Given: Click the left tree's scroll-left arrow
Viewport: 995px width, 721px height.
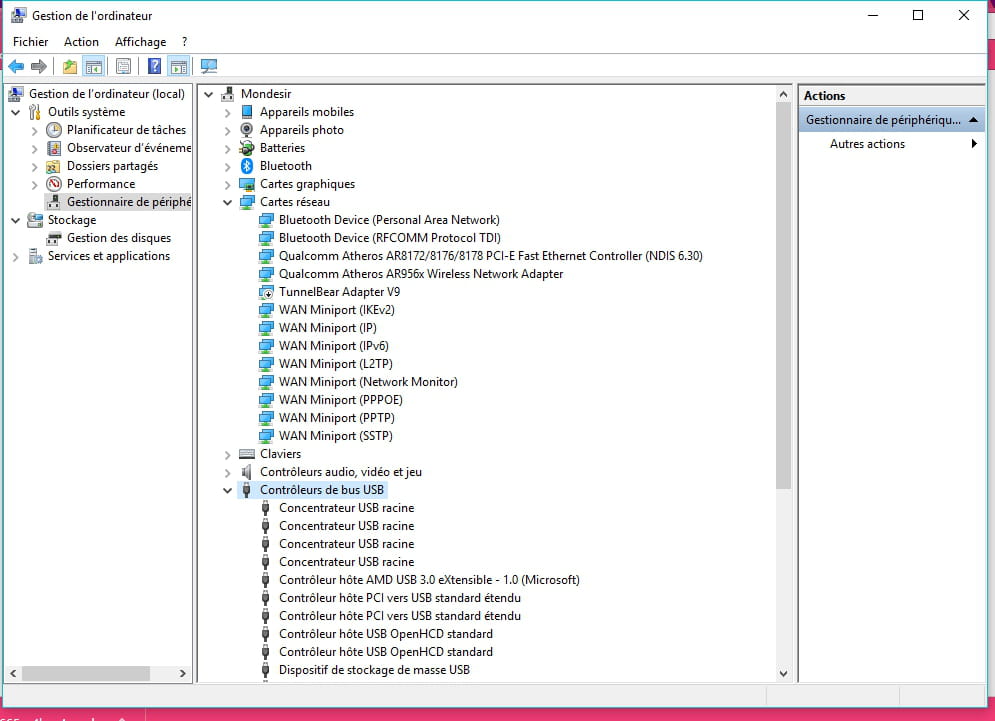Looking at the screenshot, I should tap(13, 673).
